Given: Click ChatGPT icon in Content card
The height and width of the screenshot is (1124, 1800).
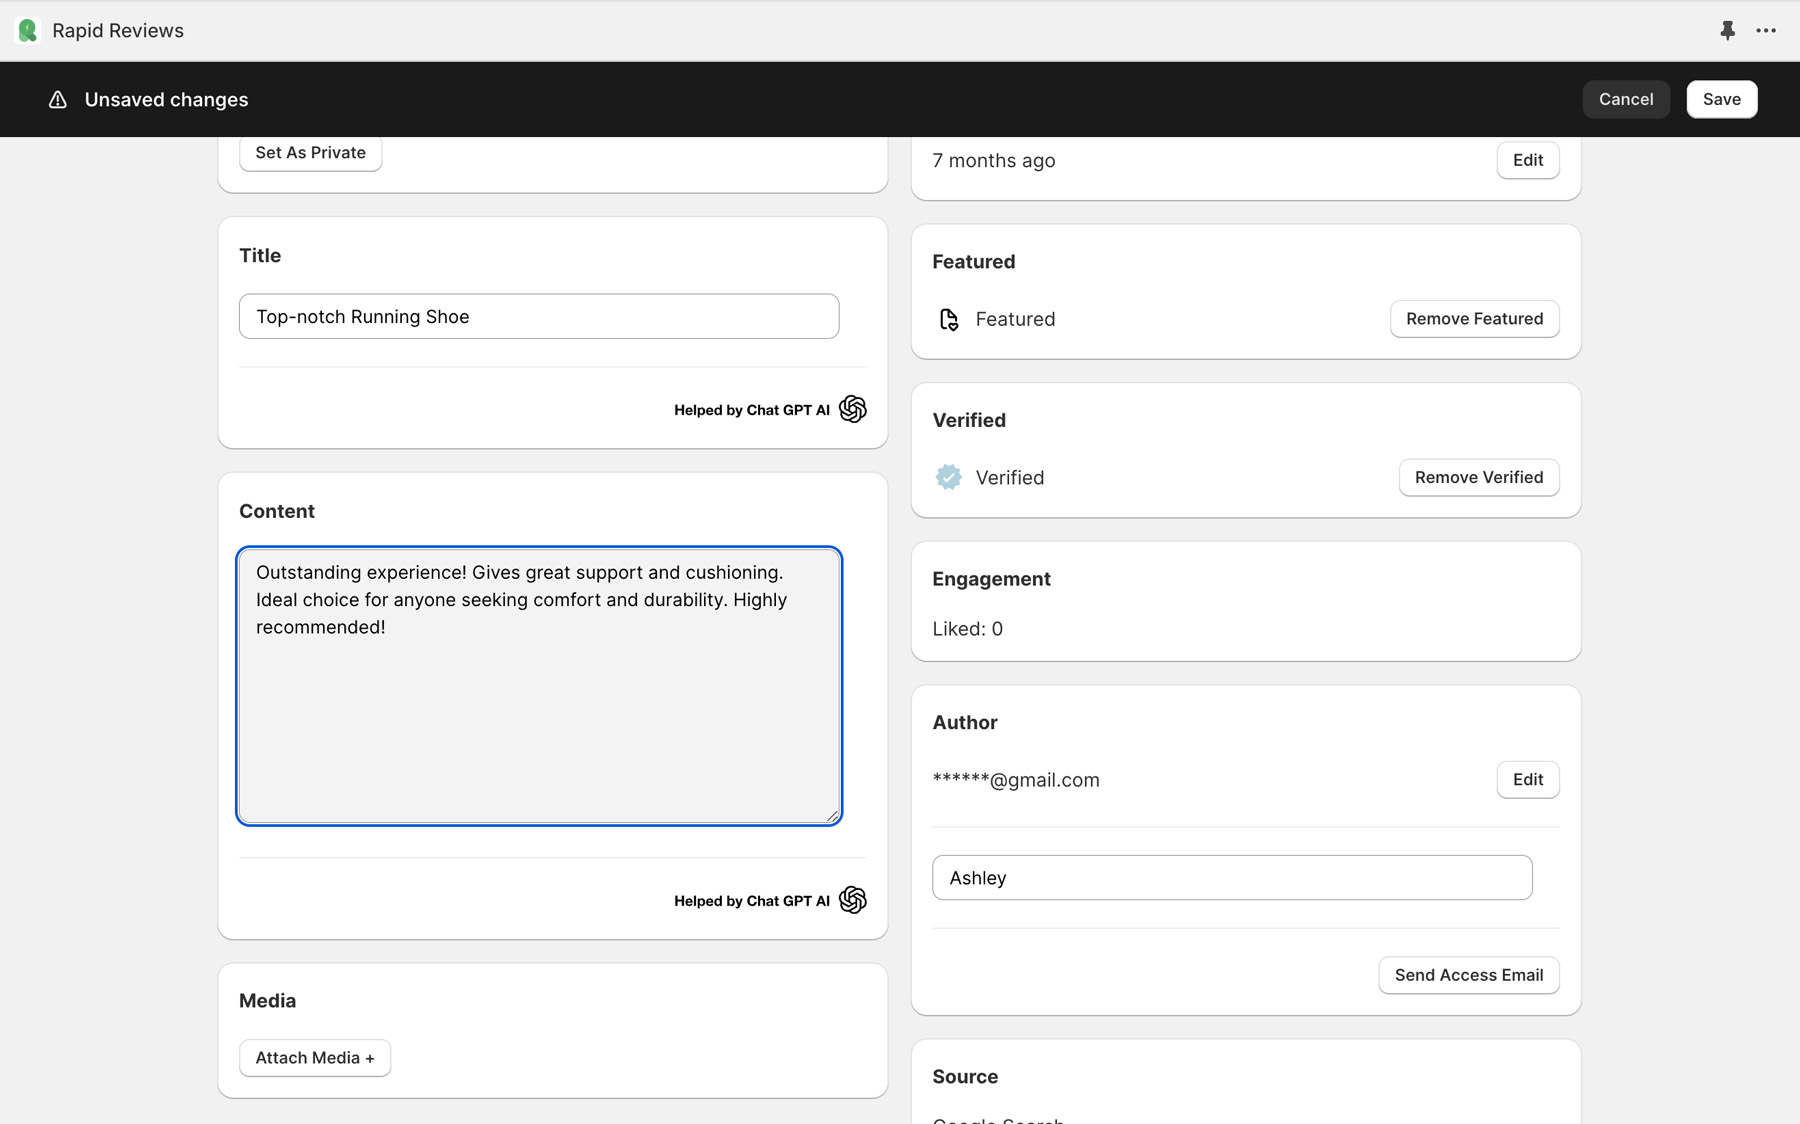Looking at the screenshot, I should click(x=852, y=900).
